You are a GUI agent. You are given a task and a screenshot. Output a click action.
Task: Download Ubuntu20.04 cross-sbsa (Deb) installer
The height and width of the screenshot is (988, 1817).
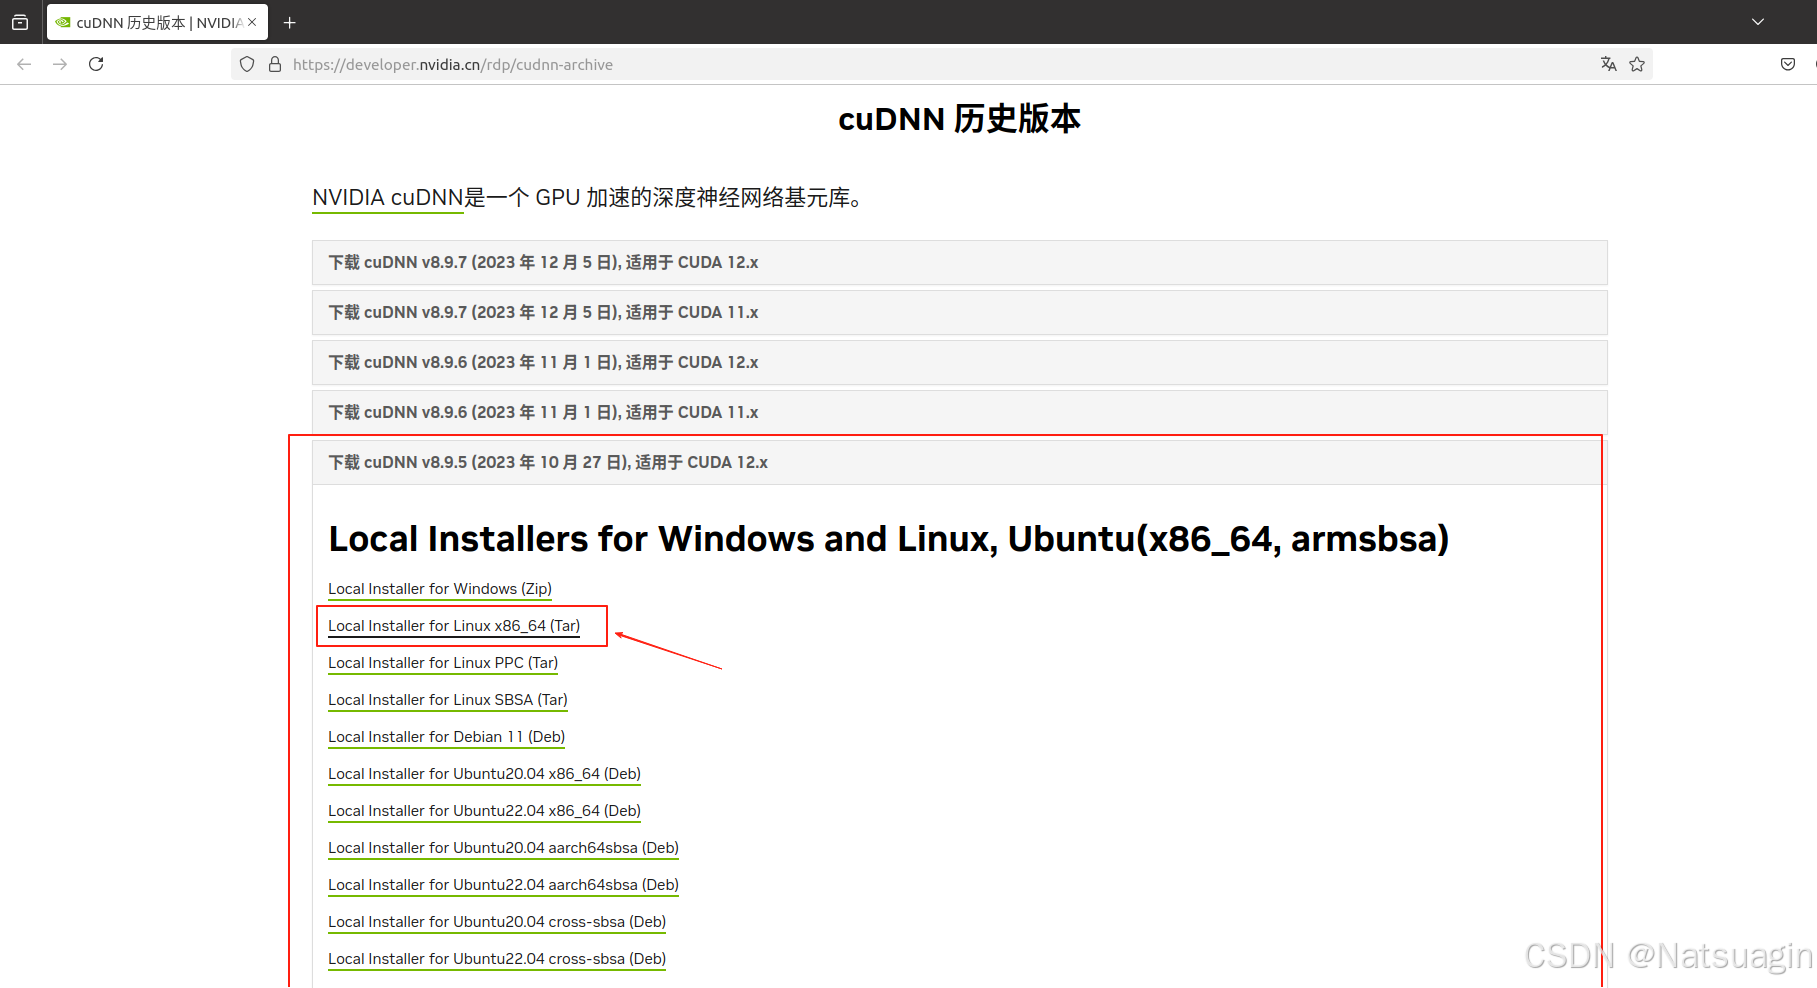tap(497, 922)
